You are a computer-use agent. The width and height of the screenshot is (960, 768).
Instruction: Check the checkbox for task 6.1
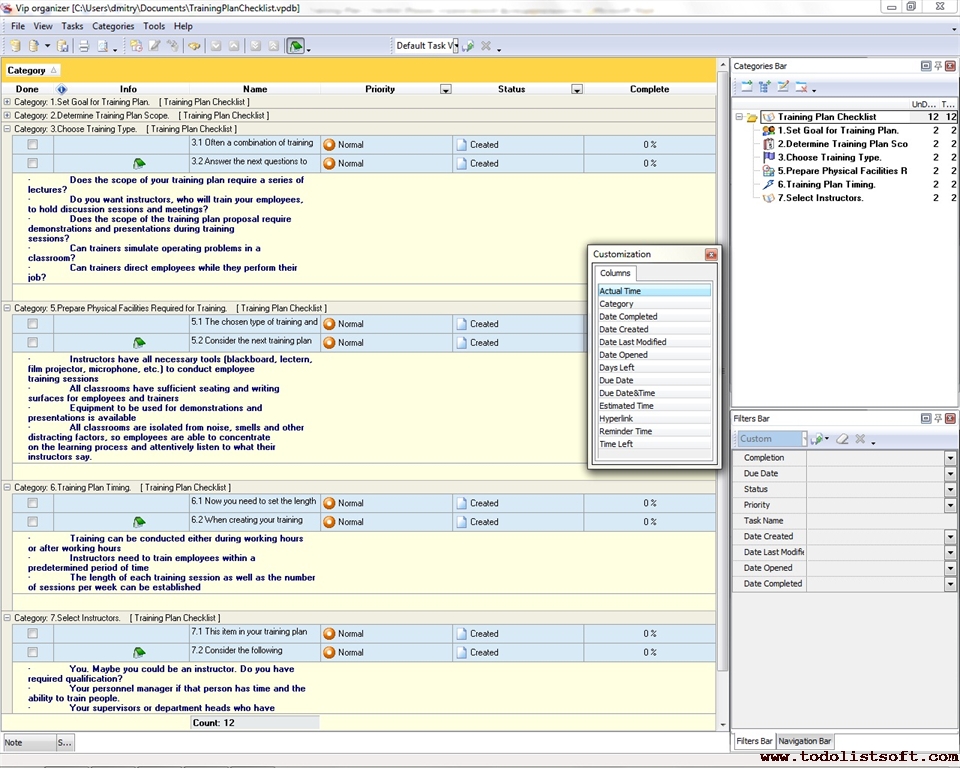point(33,502)
